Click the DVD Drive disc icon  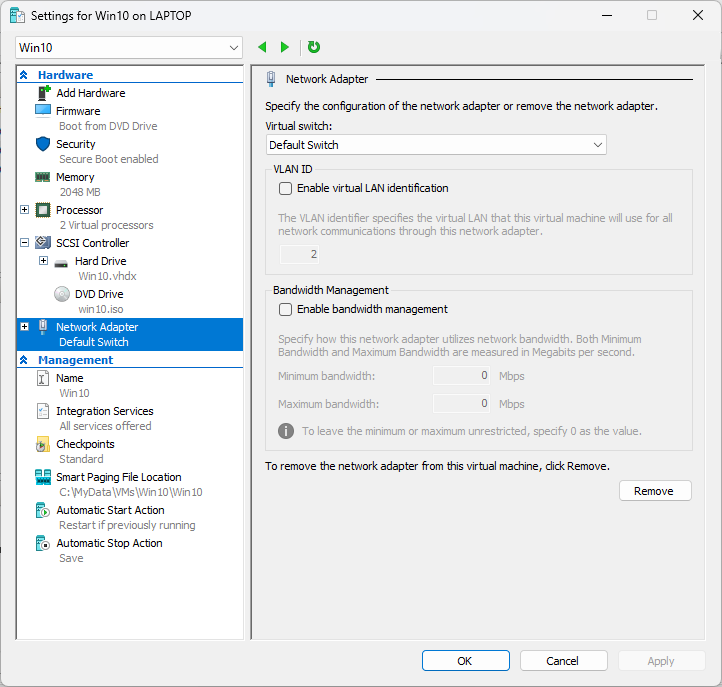(62, 294)
